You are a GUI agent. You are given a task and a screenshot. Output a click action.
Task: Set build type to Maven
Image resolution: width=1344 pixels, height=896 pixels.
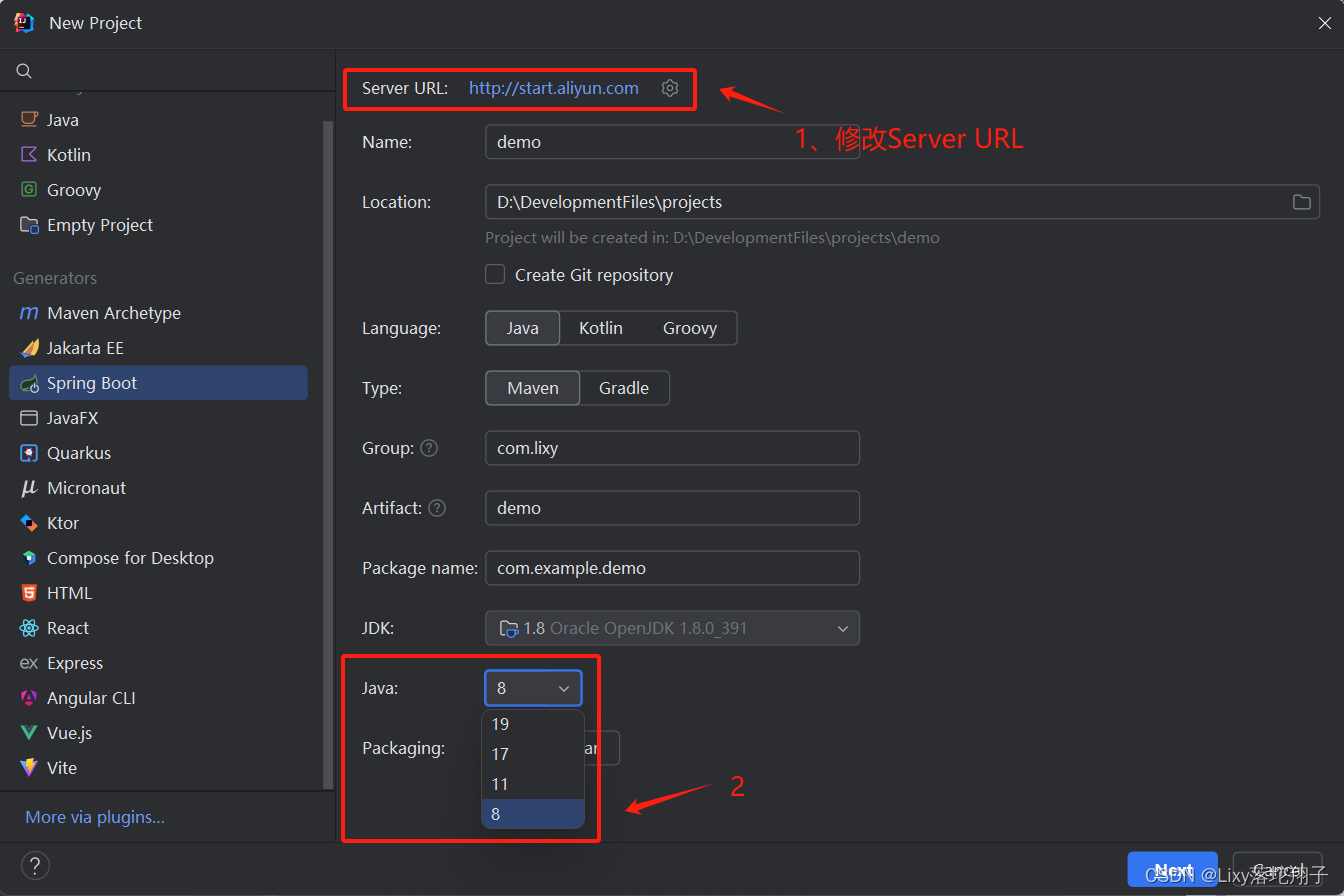[533, 388]
